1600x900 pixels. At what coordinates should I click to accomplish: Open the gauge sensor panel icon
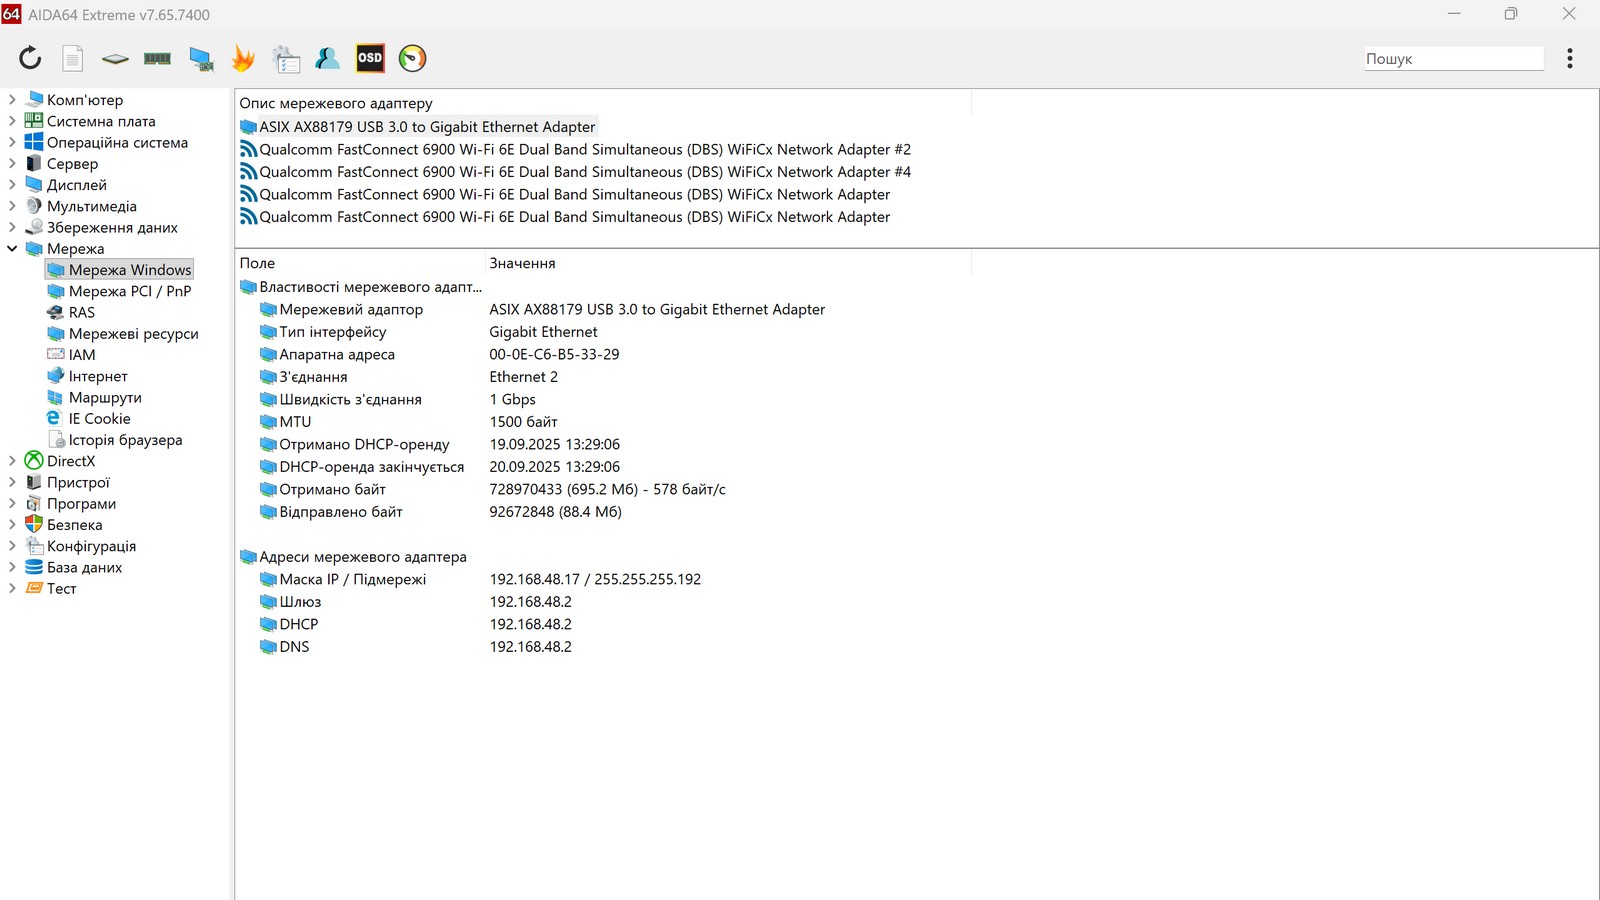(x=412, y=58)
